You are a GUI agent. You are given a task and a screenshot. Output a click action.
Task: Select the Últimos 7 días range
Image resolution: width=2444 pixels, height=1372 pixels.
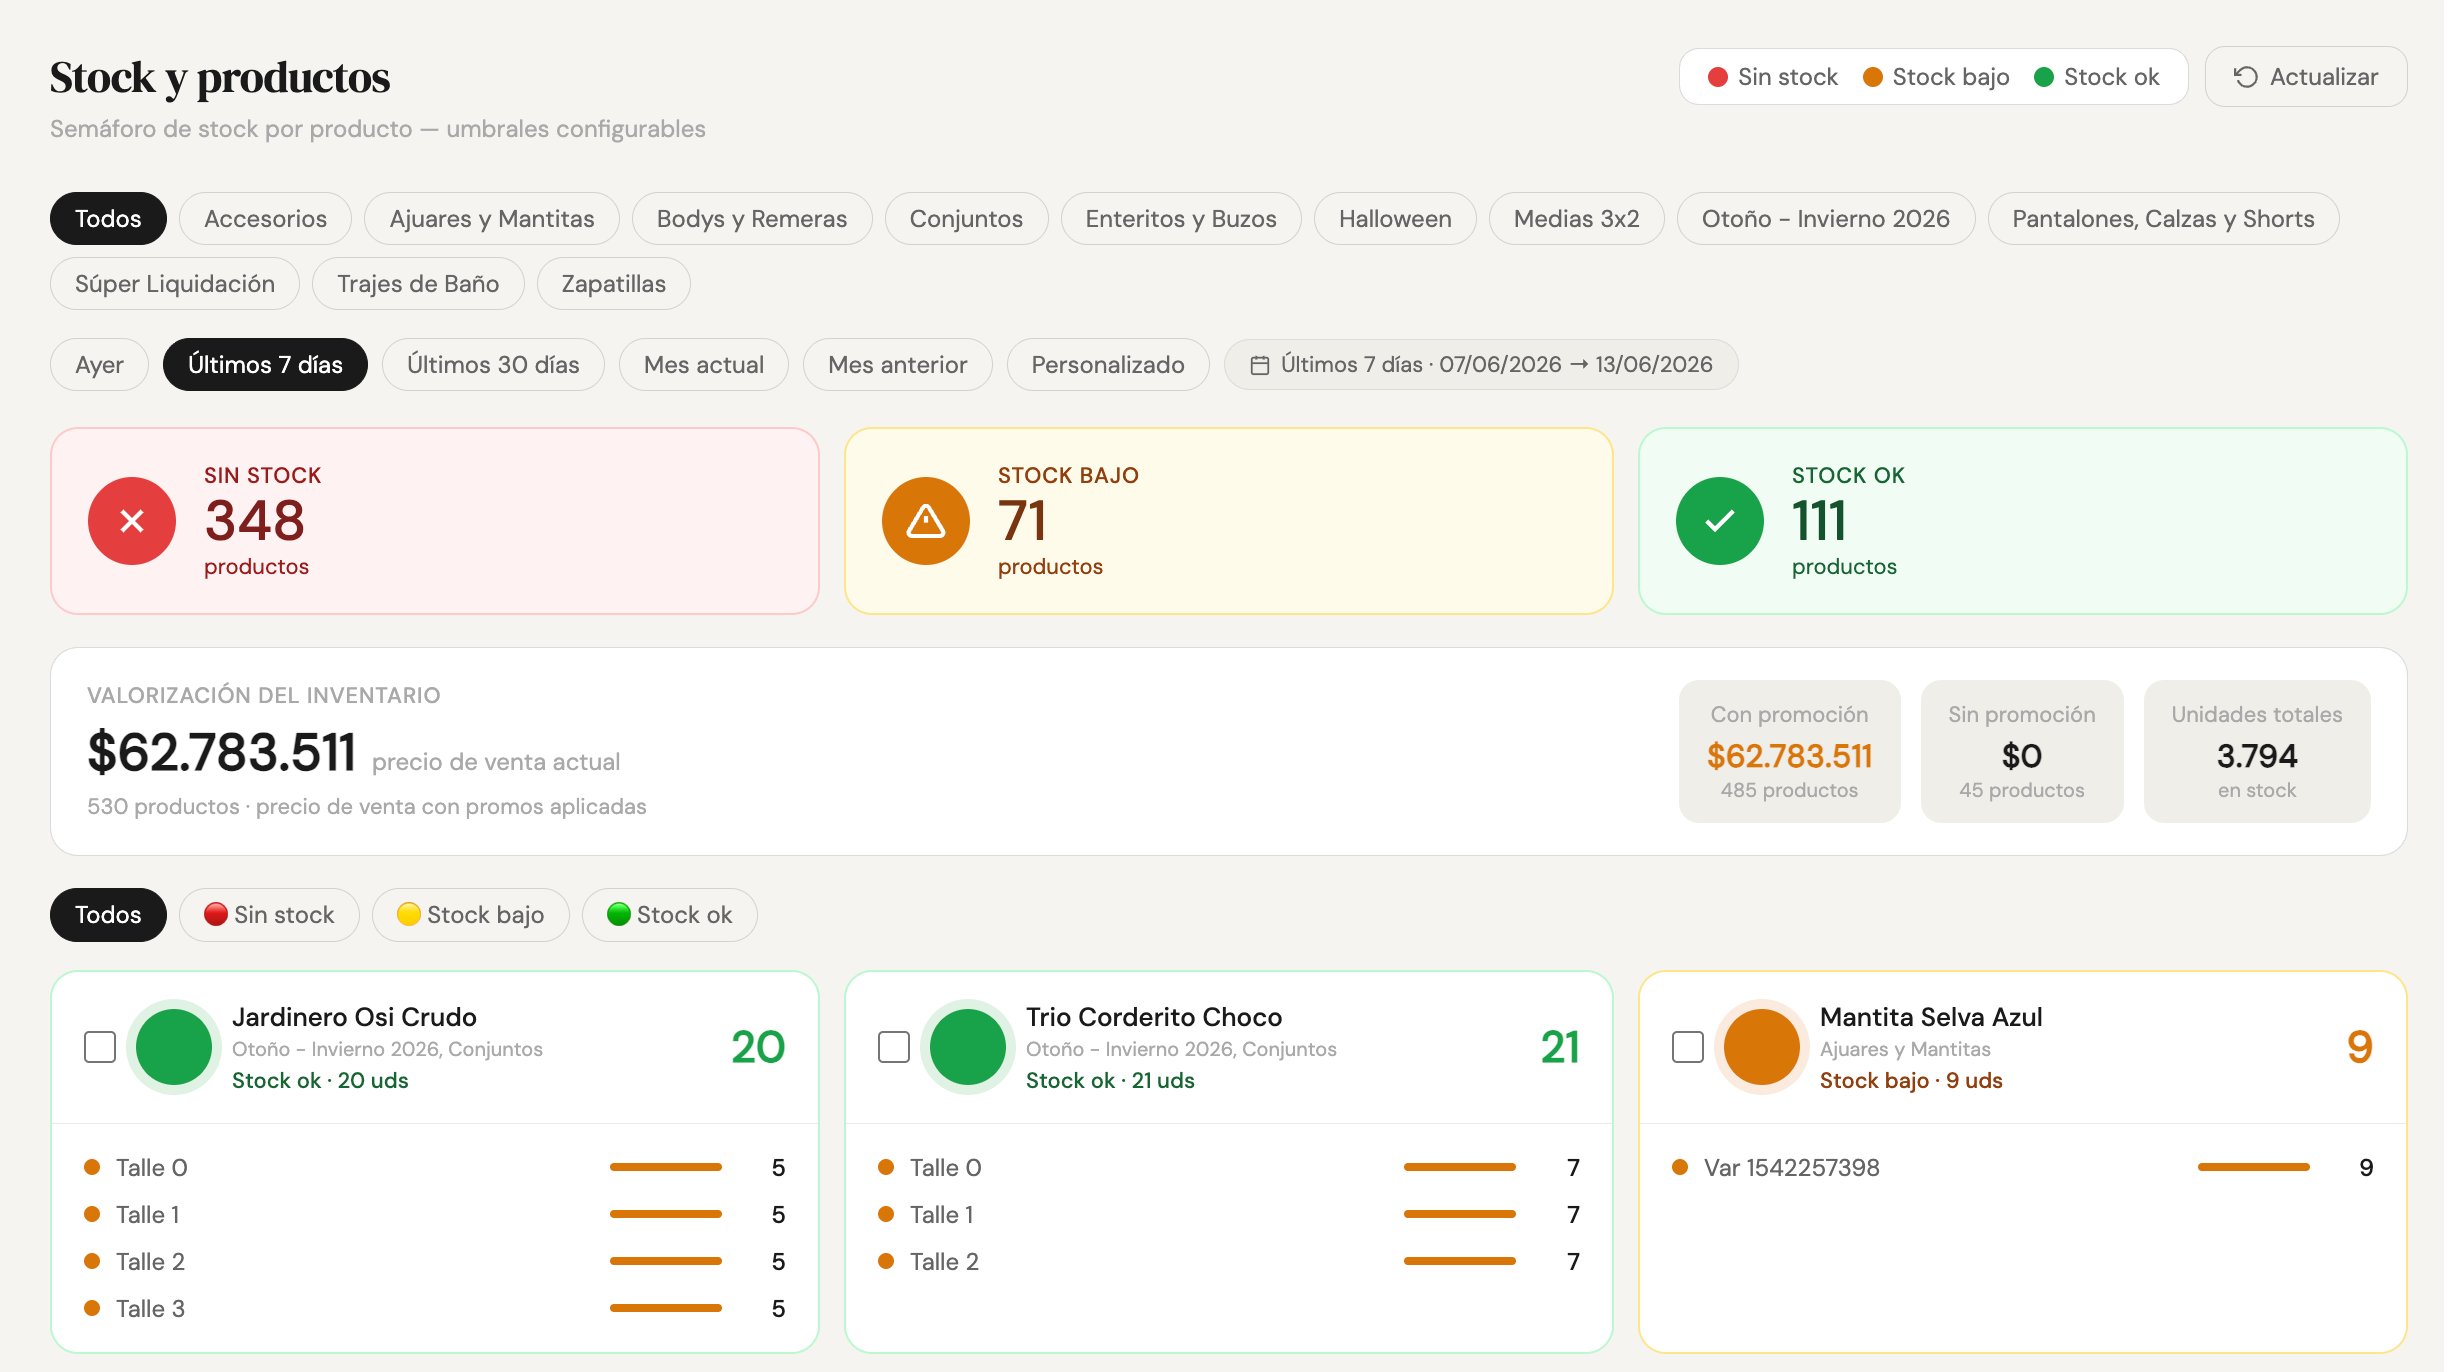point(265,365)
